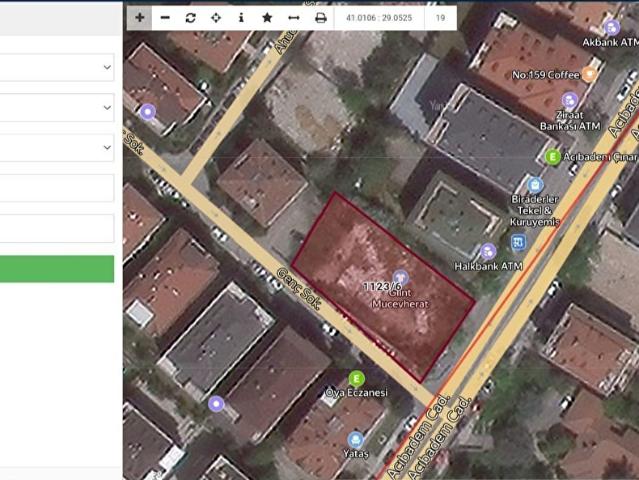
Task: Print the current map
Action: [321, 18]
